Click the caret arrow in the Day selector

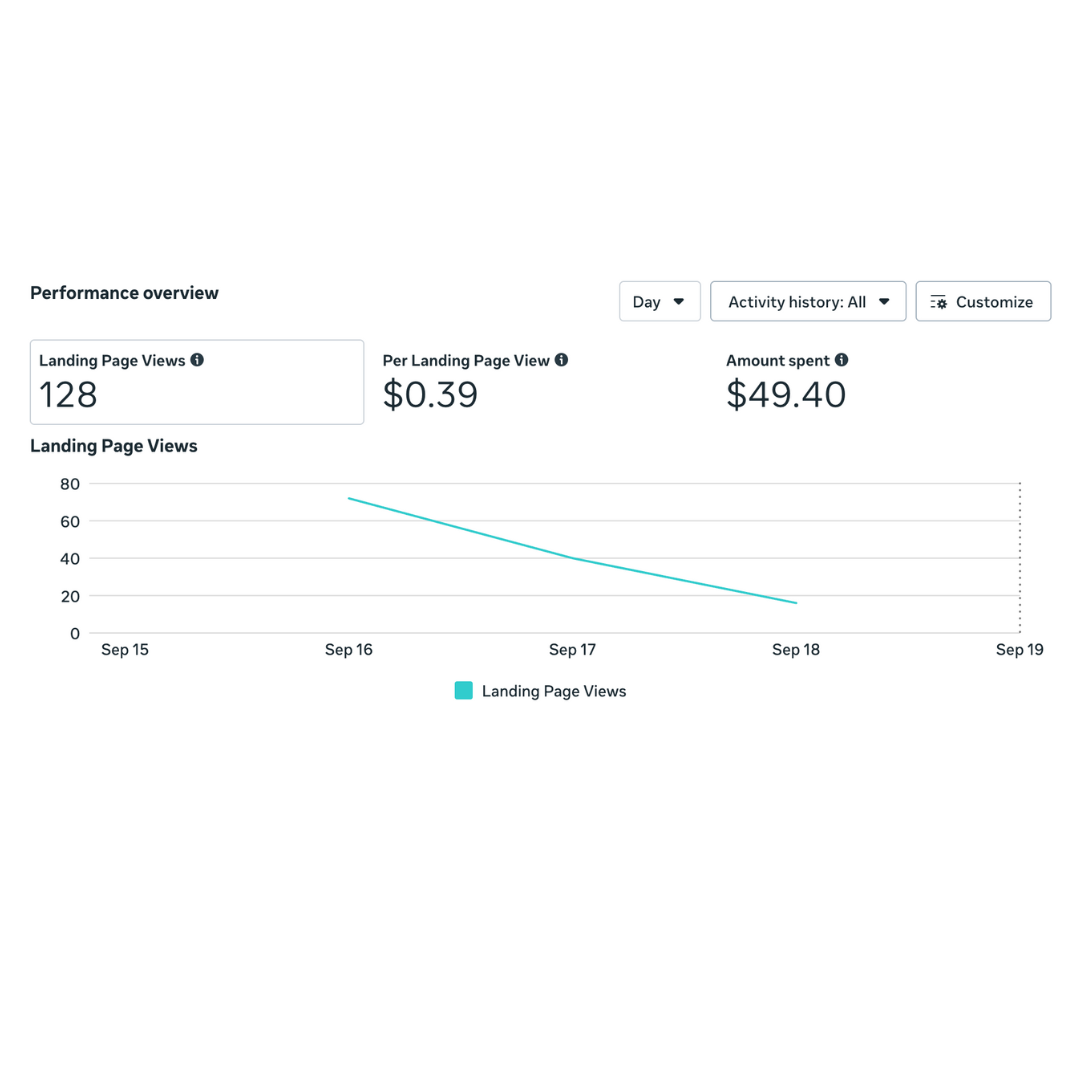pyautogui.click(x=679, y=301)
